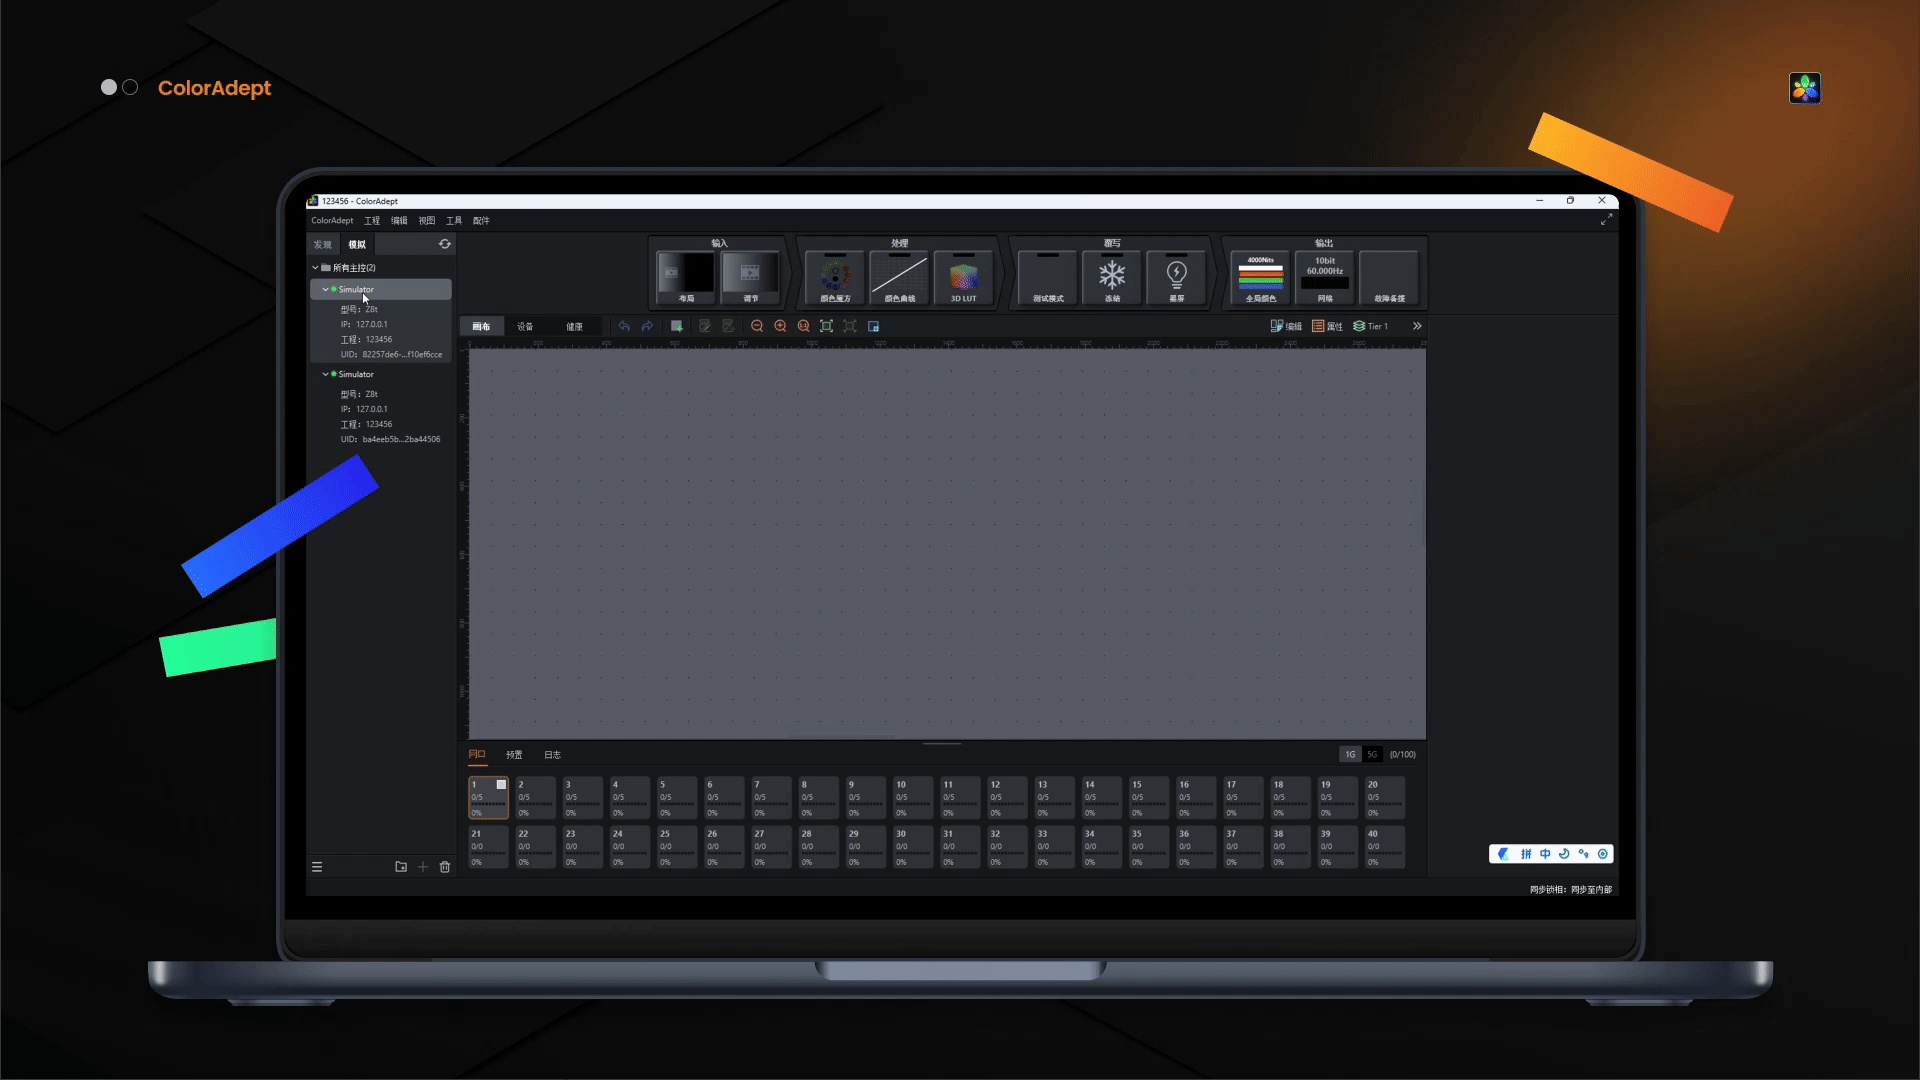
Task: Expand the double-chevron overflow on canvas toolbar
Action: 1417,326
